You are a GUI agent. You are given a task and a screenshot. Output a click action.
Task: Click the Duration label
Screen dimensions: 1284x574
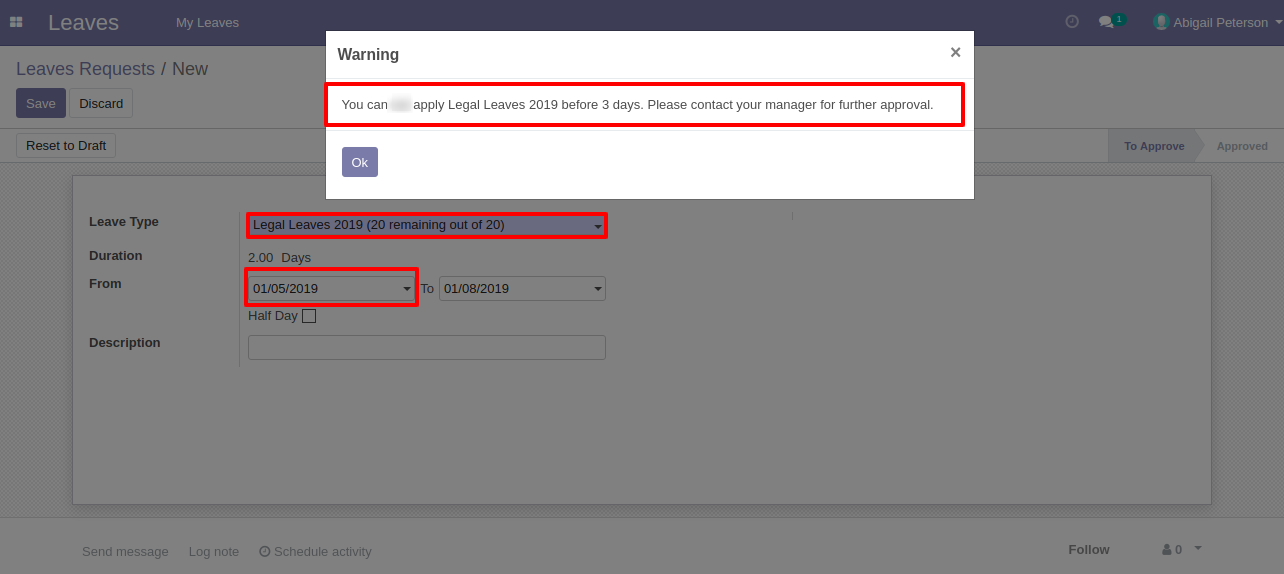click(x=116, y=255)
